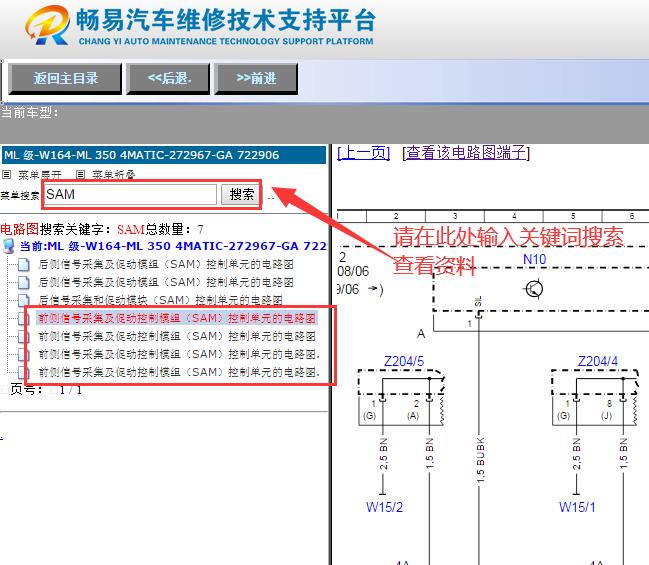The width and height of the screenshot is (649, 565).
Task: Click the W15/2 ground label
Action: 385,507
